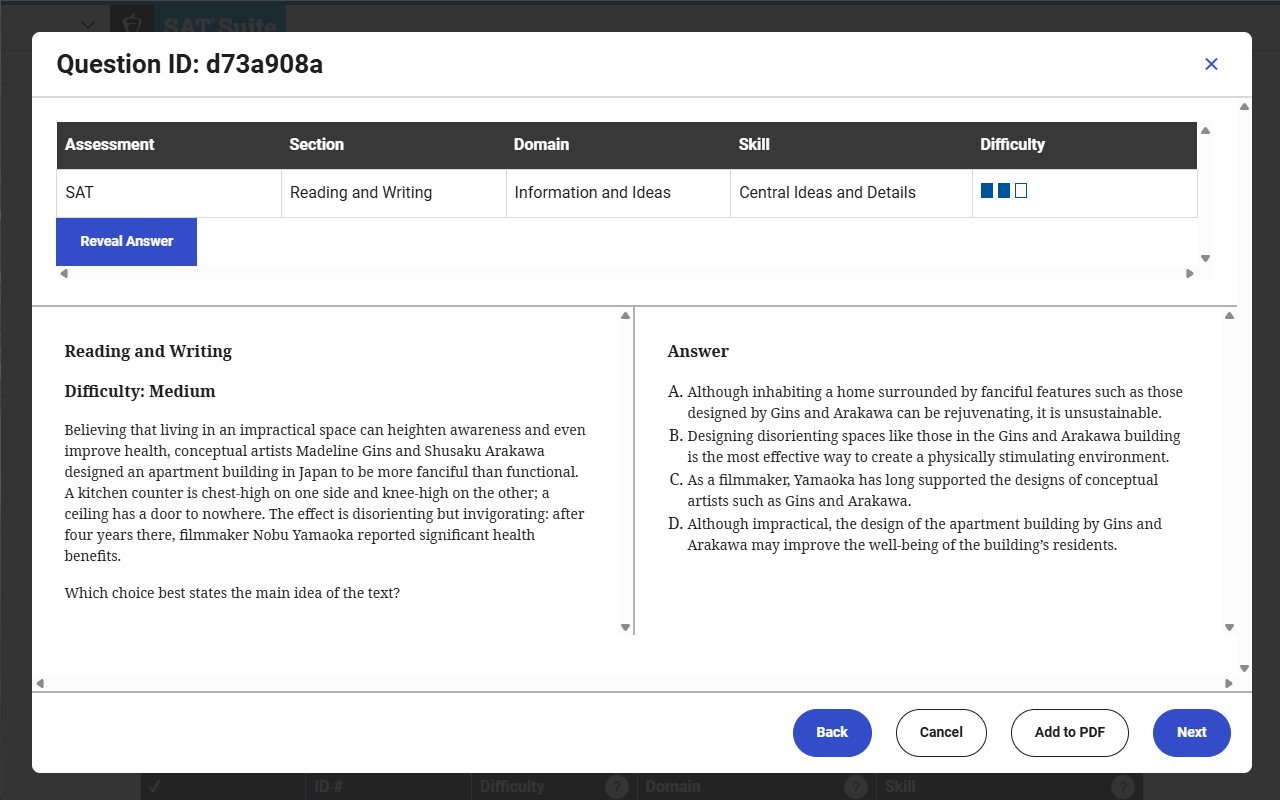The height and width of the screenshot is (800, 1280).
Task: Click the scroll-down arrow of the table's vertical scrollbar
Action: (x=1205, y=258)
